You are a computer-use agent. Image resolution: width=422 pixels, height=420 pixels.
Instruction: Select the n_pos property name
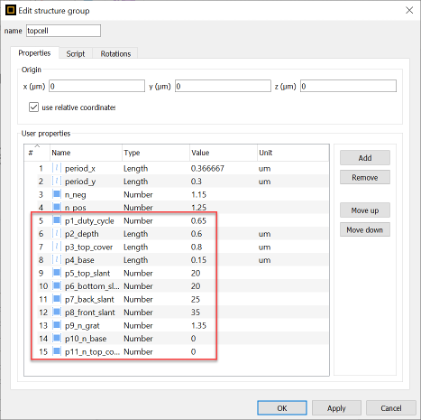76,208
